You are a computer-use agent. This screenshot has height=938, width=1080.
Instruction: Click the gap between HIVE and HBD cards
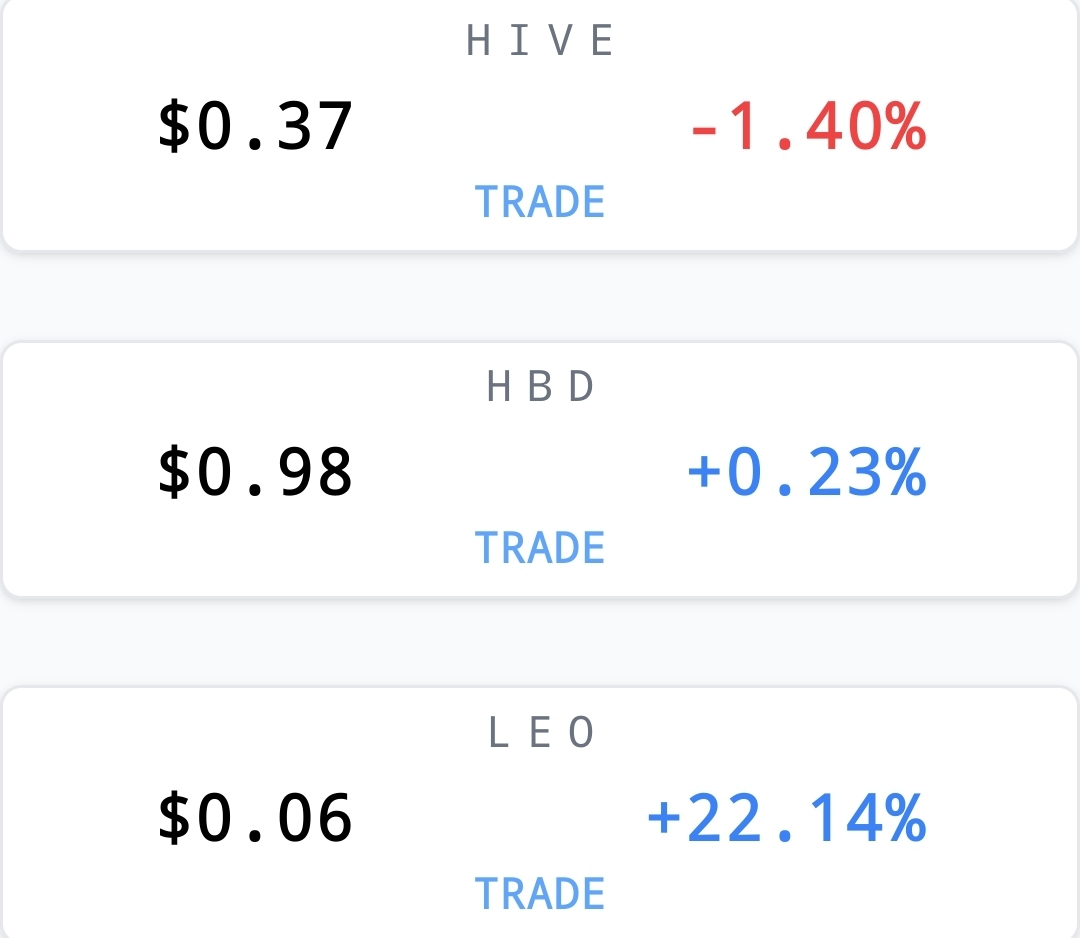[x=540, y=296]
